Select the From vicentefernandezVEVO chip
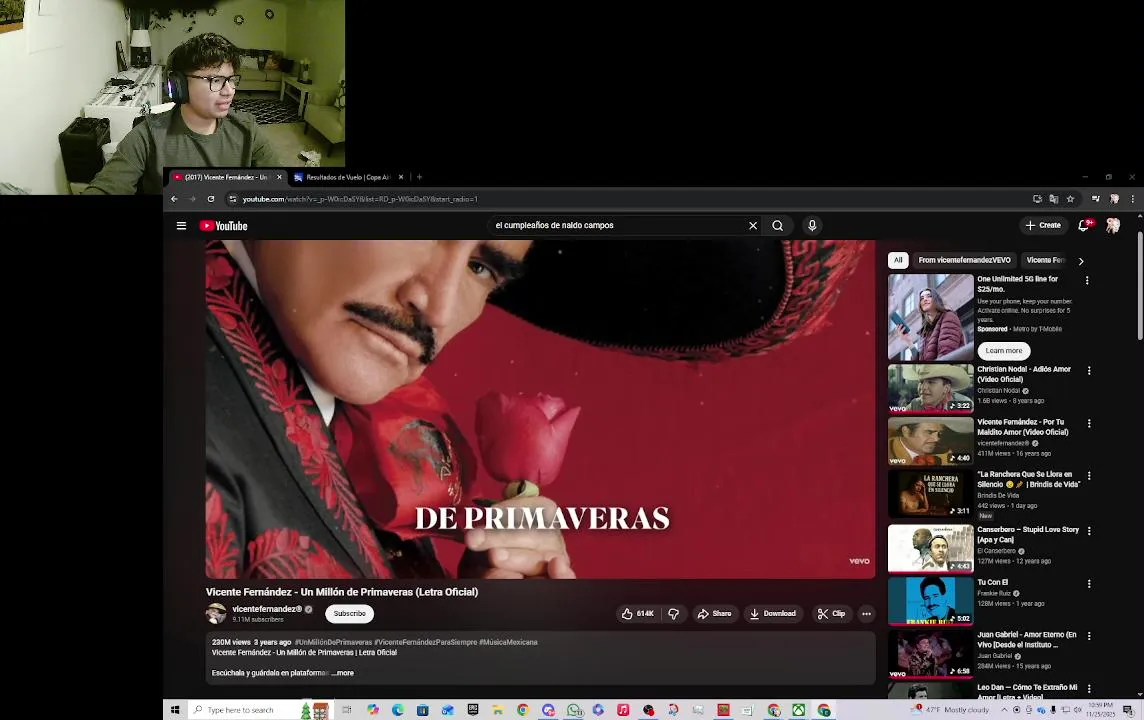Viewport: 1144px width, 720px height. click(965, 260)
